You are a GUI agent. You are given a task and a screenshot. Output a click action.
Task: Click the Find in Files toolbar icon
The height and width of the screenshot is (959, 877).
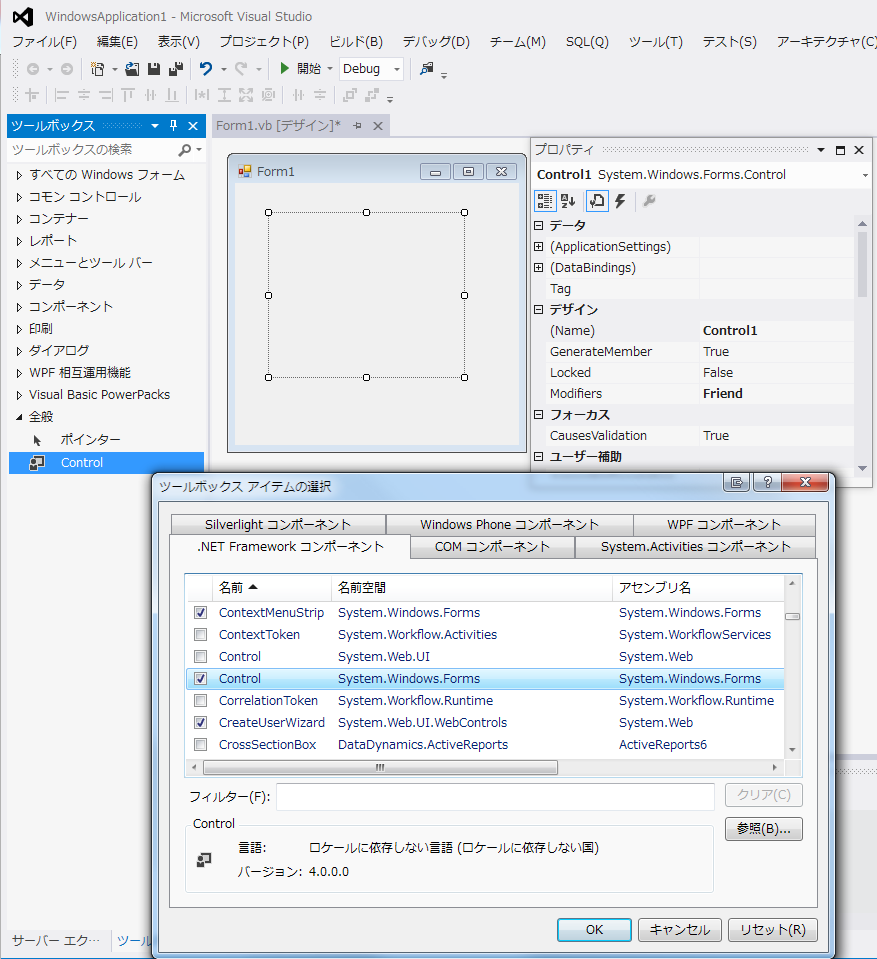click(426, 68)
